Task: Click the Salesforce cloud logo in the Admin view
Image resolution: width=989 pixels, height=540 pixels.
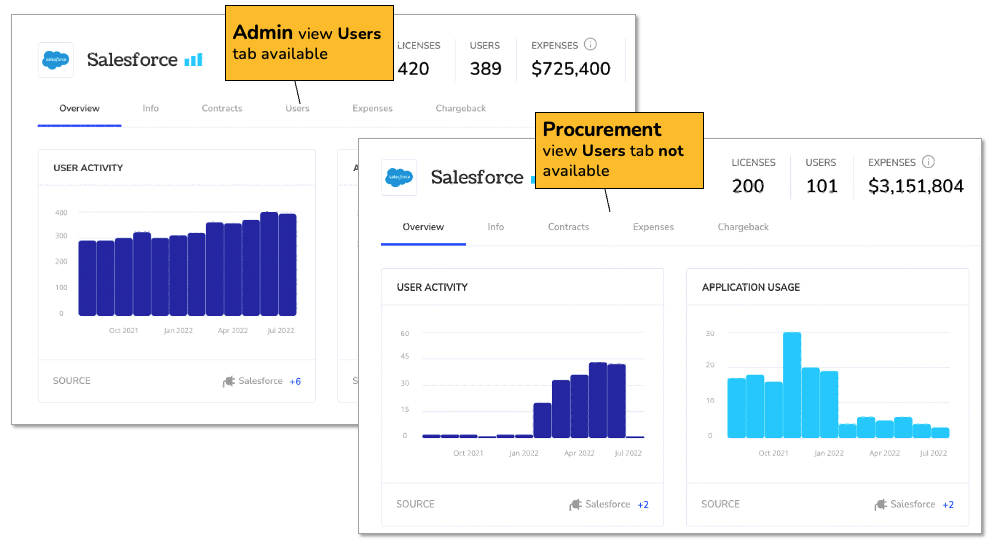Action: pyautogui.click(x=56, y=60)
